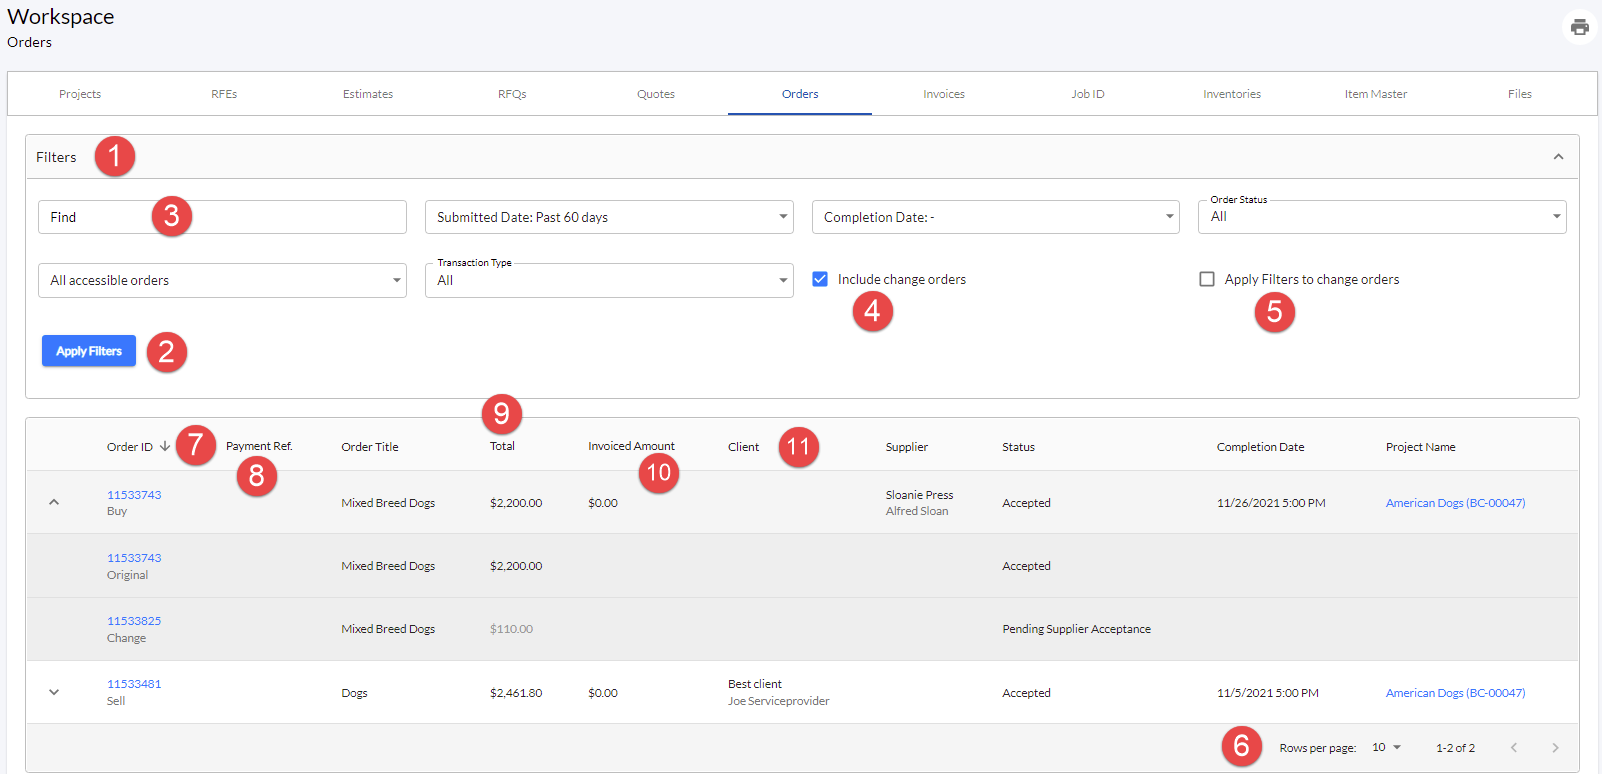Open the Files tab

(1520, 94)
